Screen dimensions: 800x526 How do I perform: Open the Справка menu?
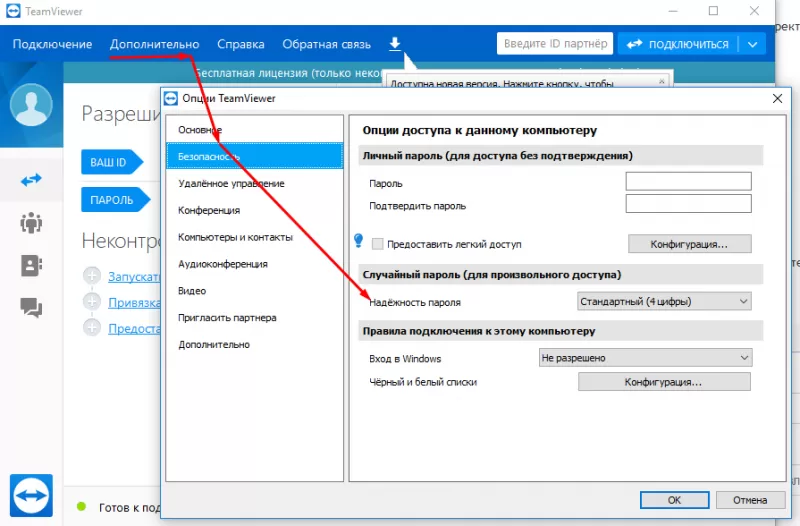pos(241,44)
